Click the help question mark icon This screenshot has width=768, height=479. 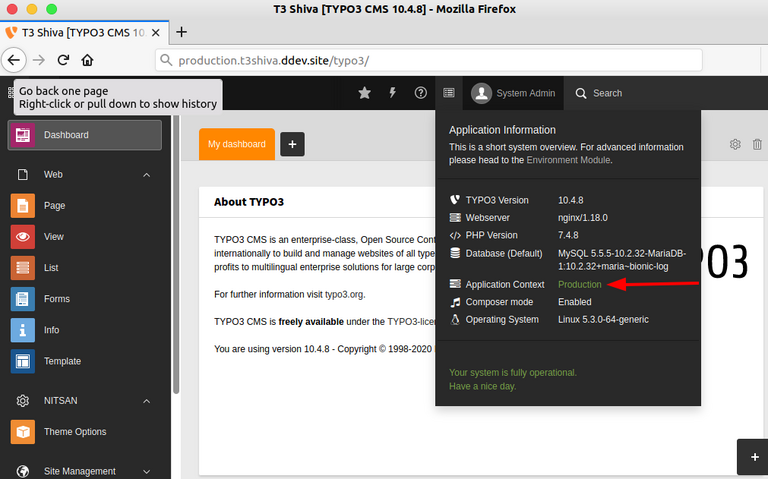(x=420, y=93)
